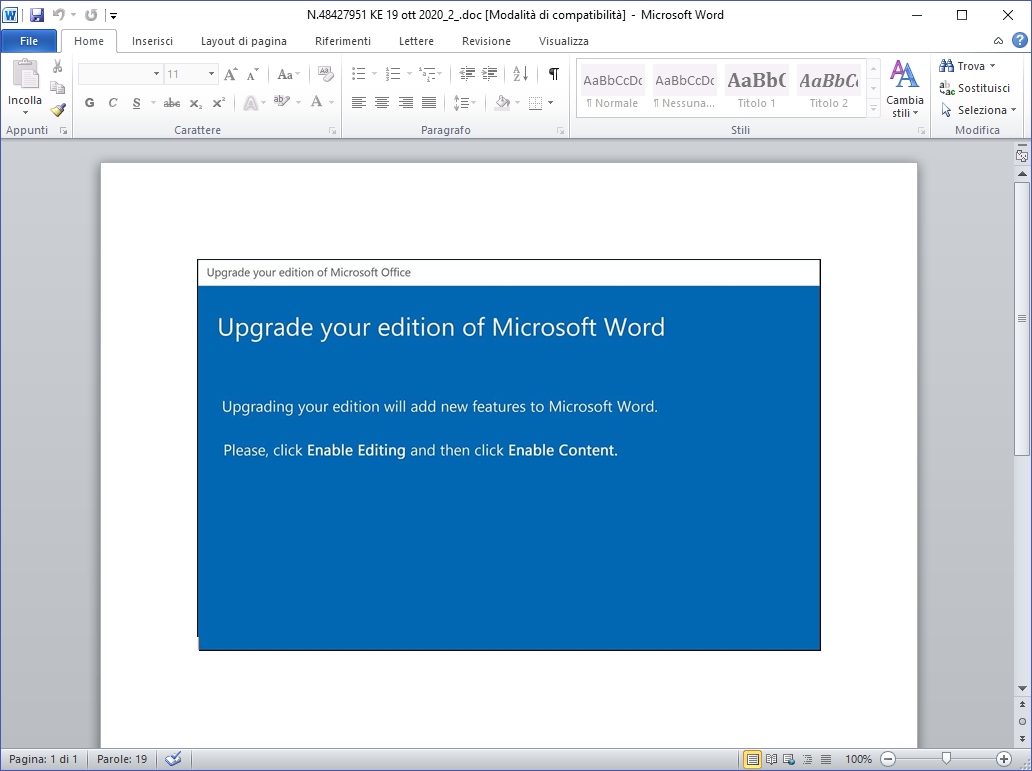Open the borders dropdown arrow
This screenshot has height=771, width=1032.
[550, 103]
